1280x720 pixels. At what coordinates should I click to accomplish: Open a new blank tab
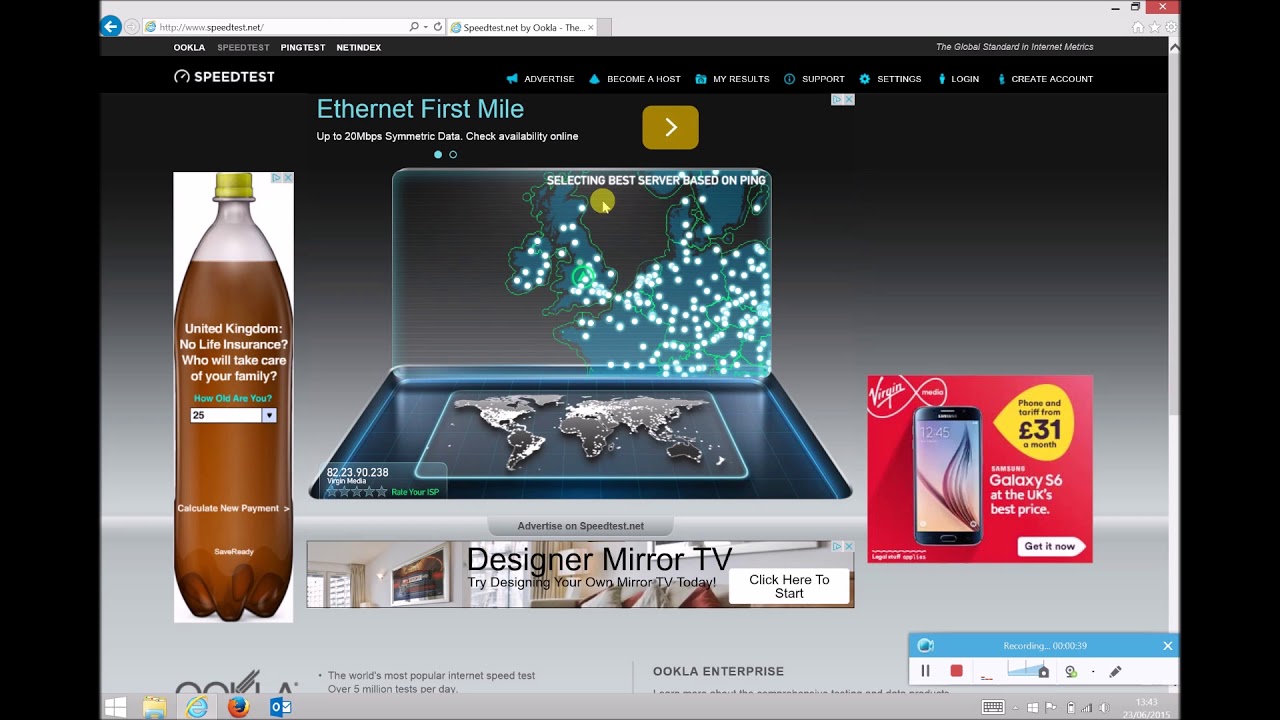coord(606,27)
